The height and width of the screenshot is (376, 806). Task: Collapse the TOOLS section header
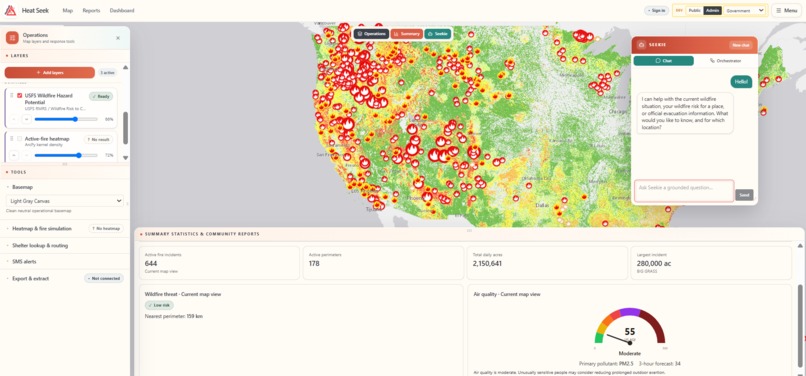[x=65, y=172]
